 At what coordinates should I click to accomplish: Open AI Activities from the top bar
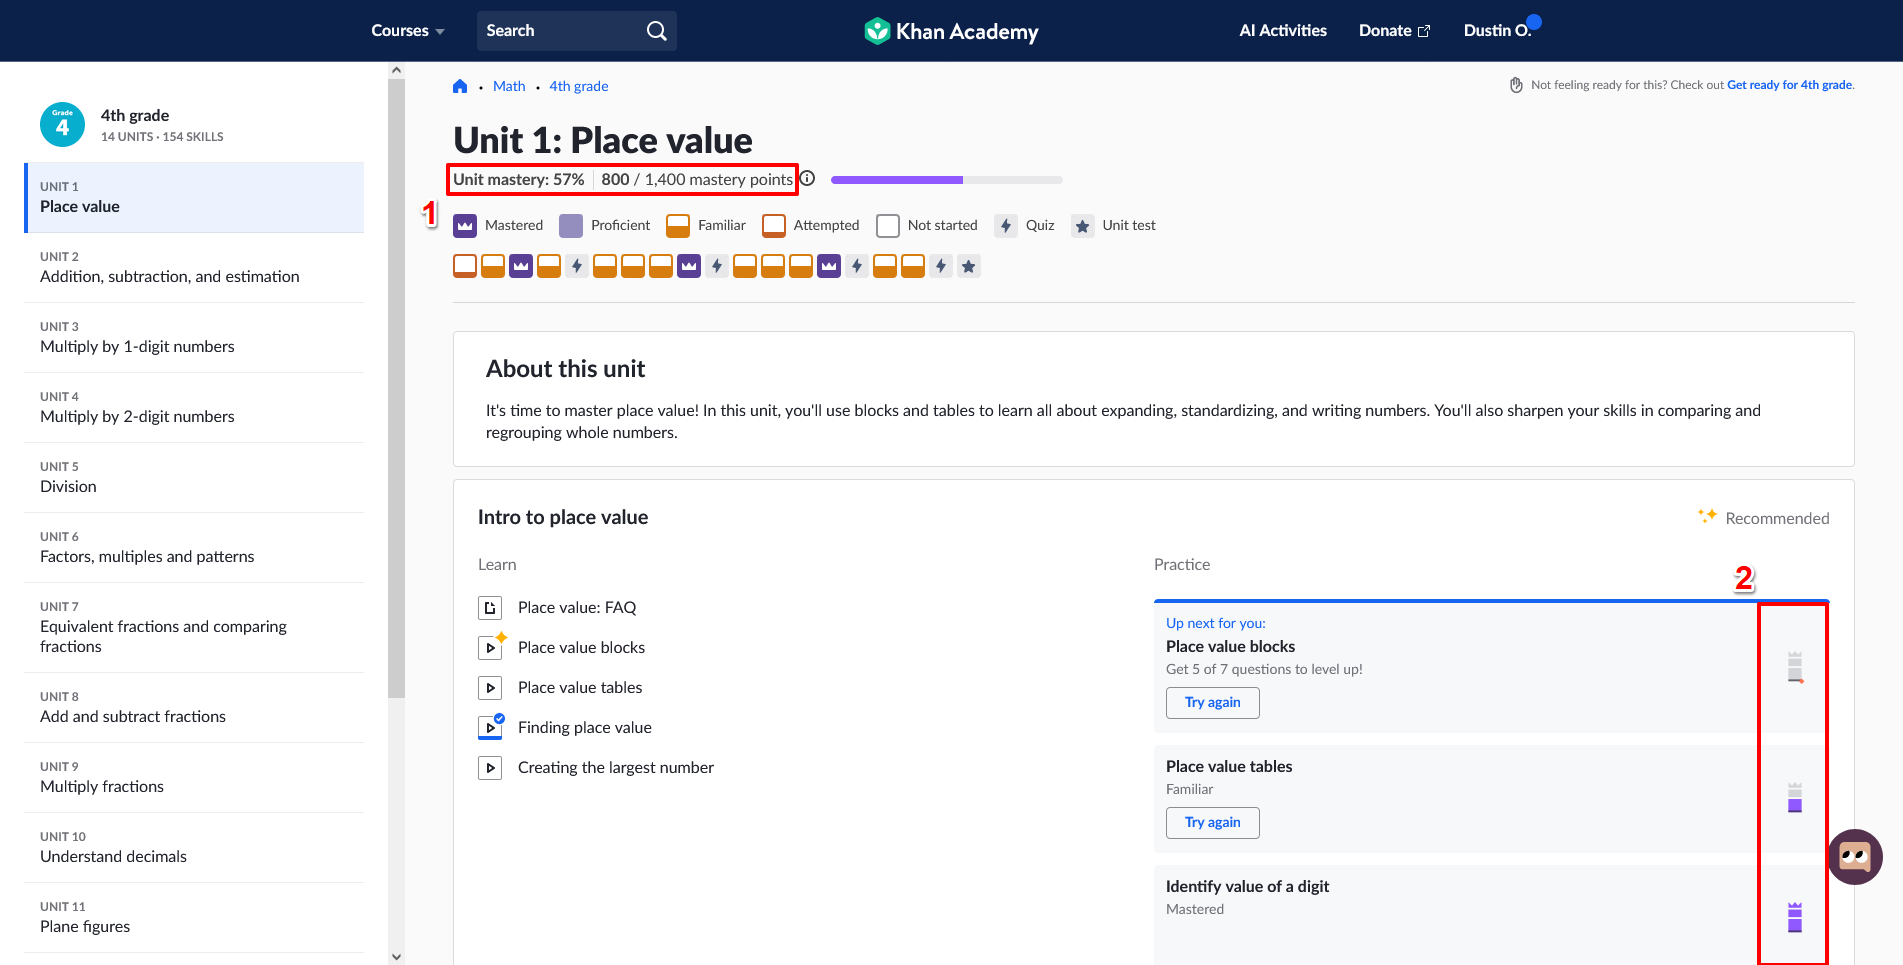[1283, 31]
